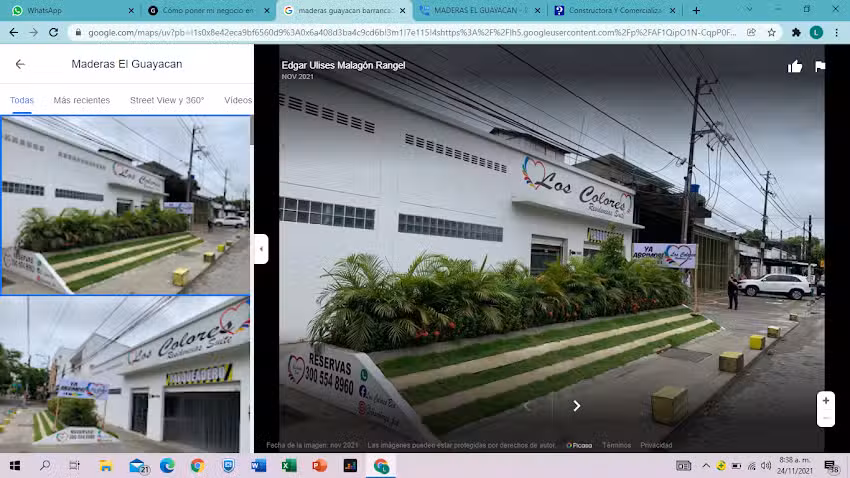The height and width of the screenshot is (478, 850).
Task: Select the second Los Colores photo thumbnail
Action: pyautogui.click(x=125, y=375)
